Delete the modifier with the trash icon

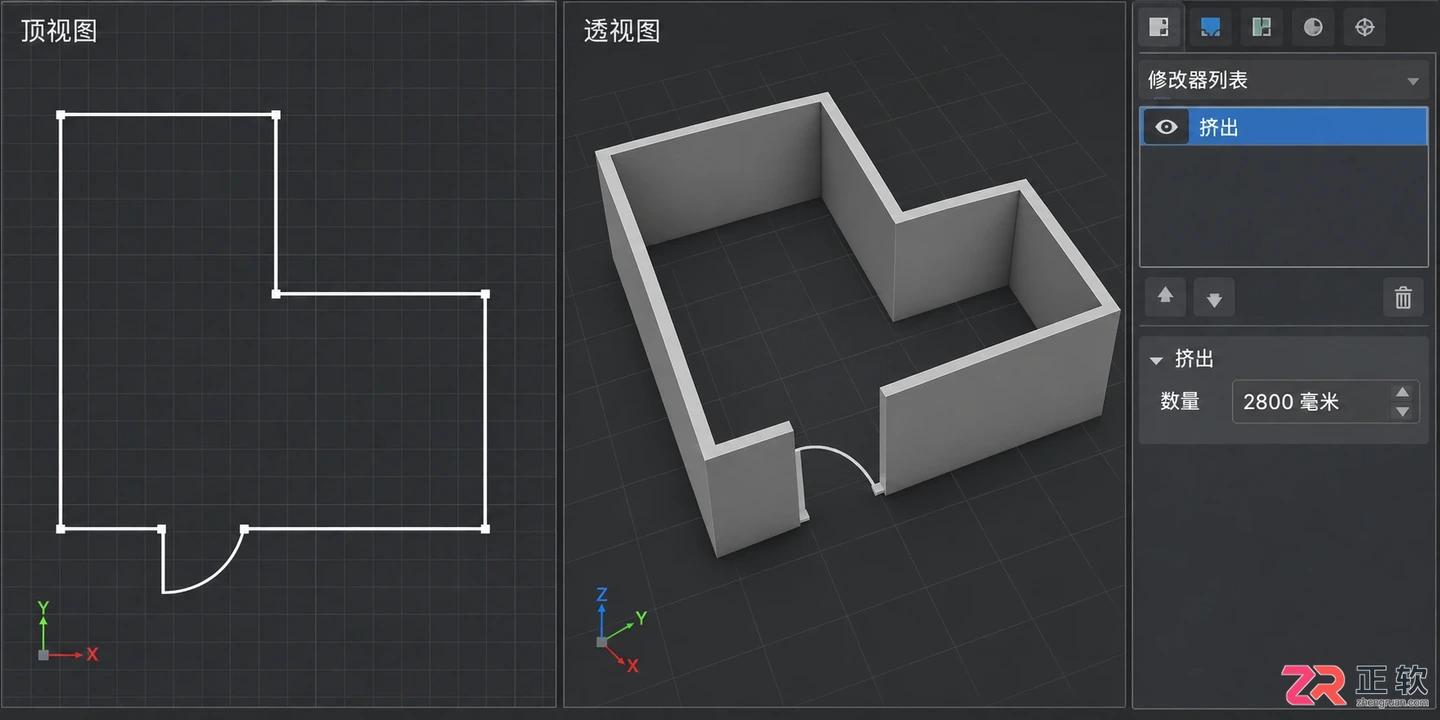(x=1403, y=297)
